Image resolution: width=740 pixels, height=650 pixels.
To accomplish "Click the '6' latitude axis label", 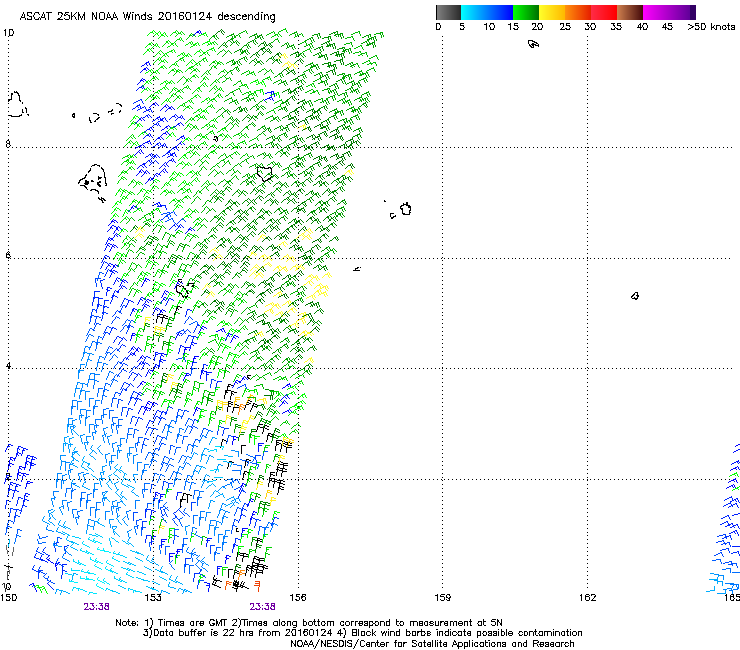I will coord(8,255).
